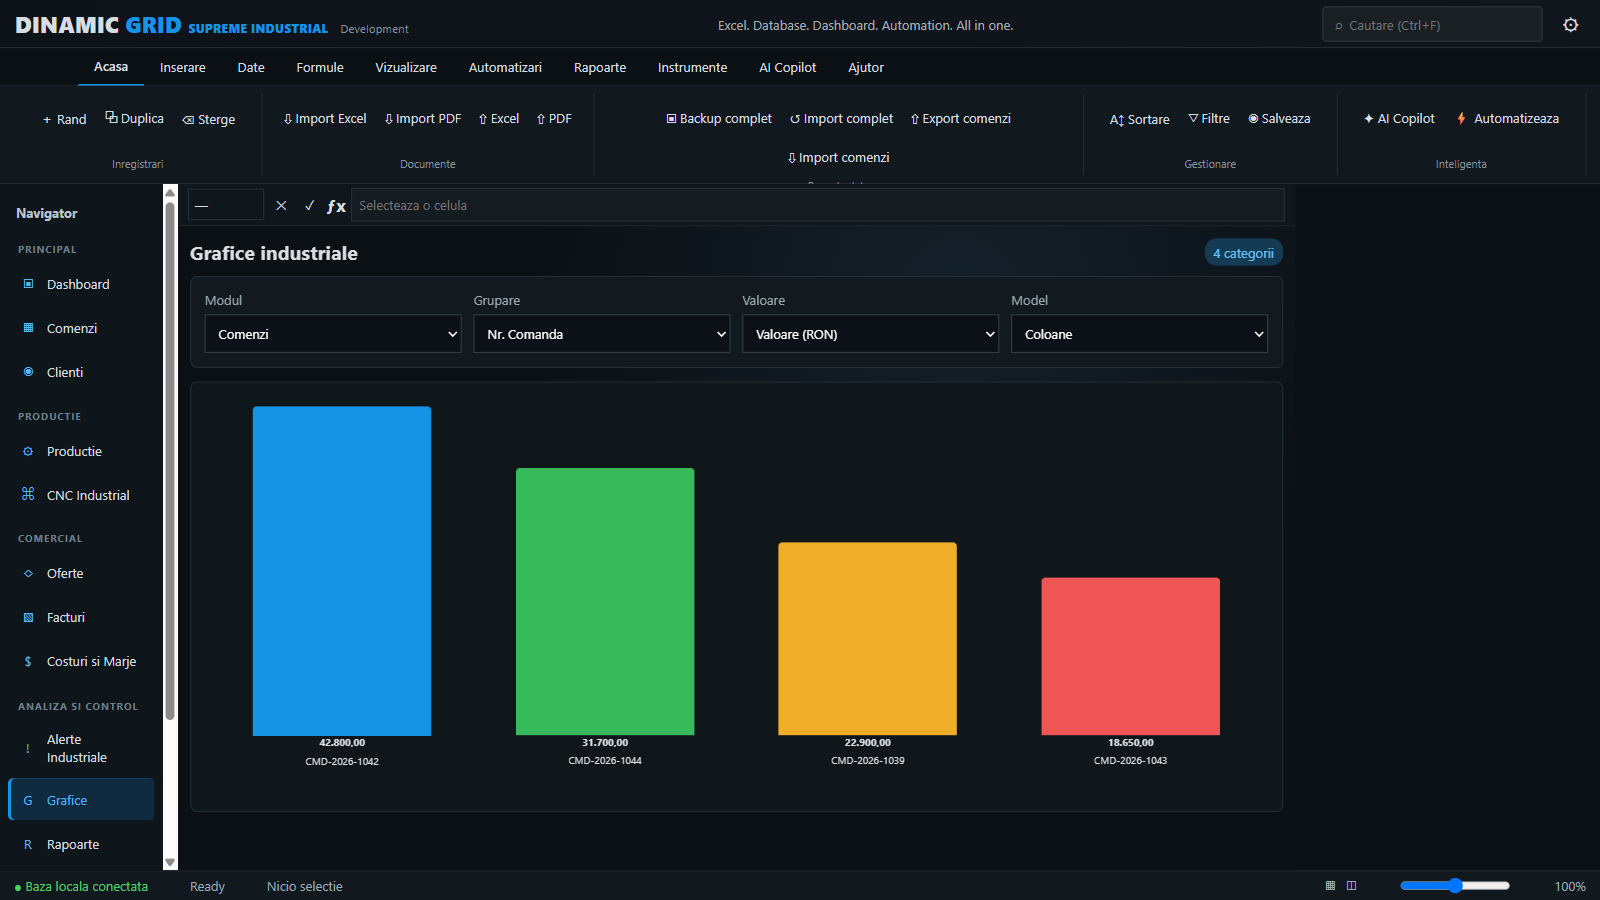Click the Duplica button

pos(135,118)
